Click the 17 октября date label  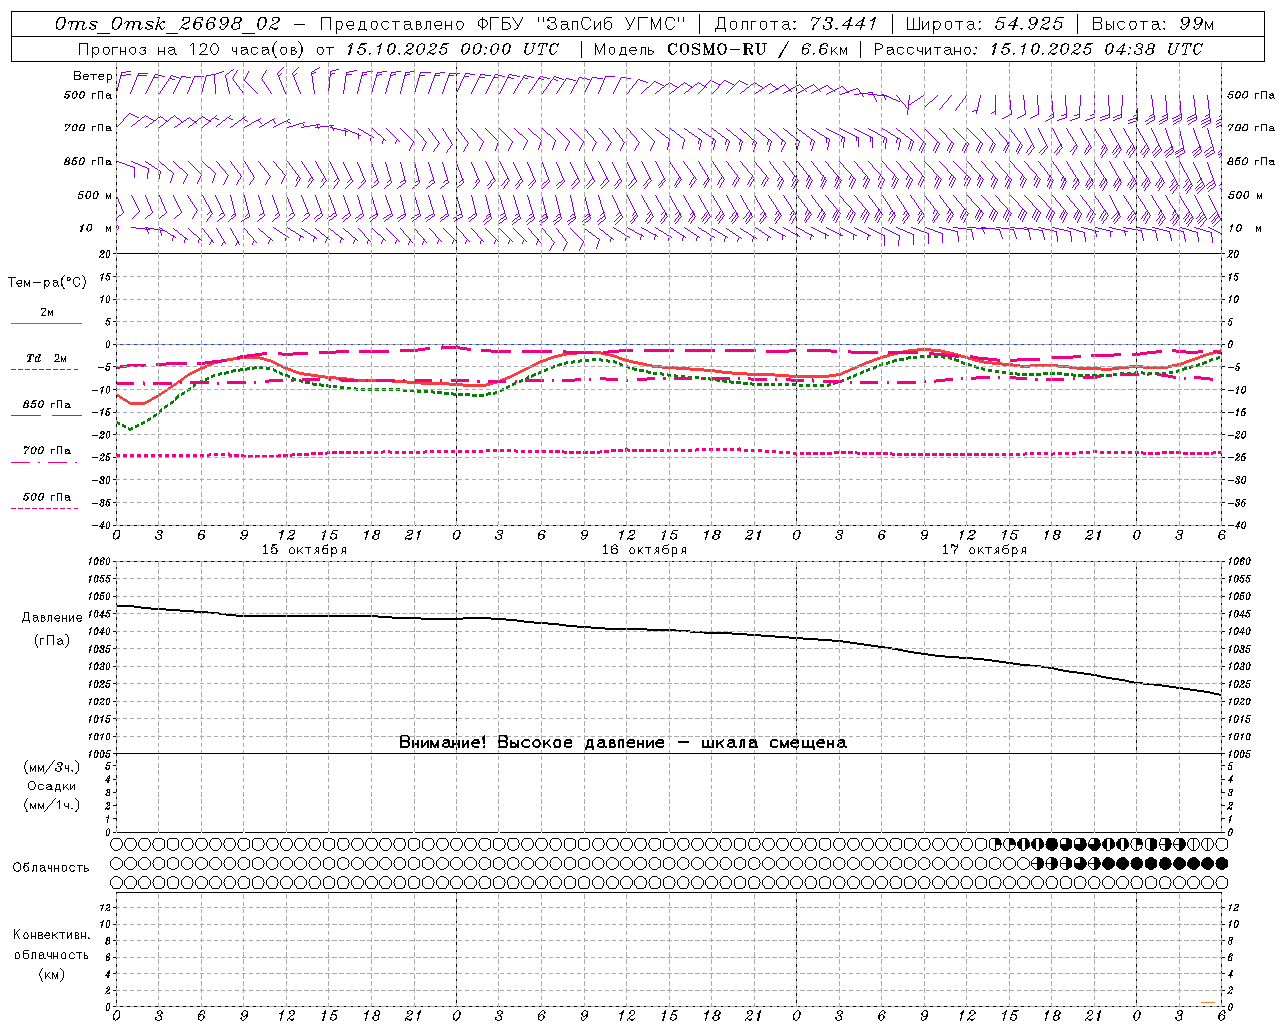tap(984, 550)
